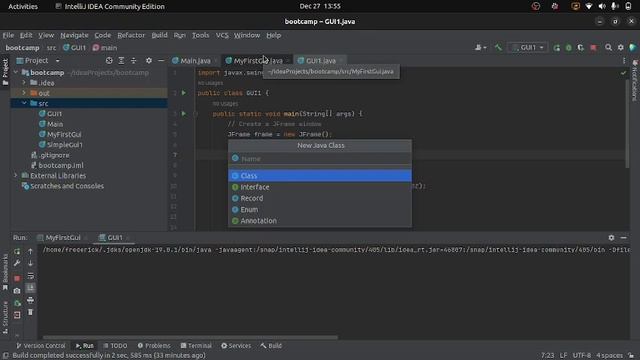
Task: Toggle the Bookmarks side panel button
Action: pos(5,272)
